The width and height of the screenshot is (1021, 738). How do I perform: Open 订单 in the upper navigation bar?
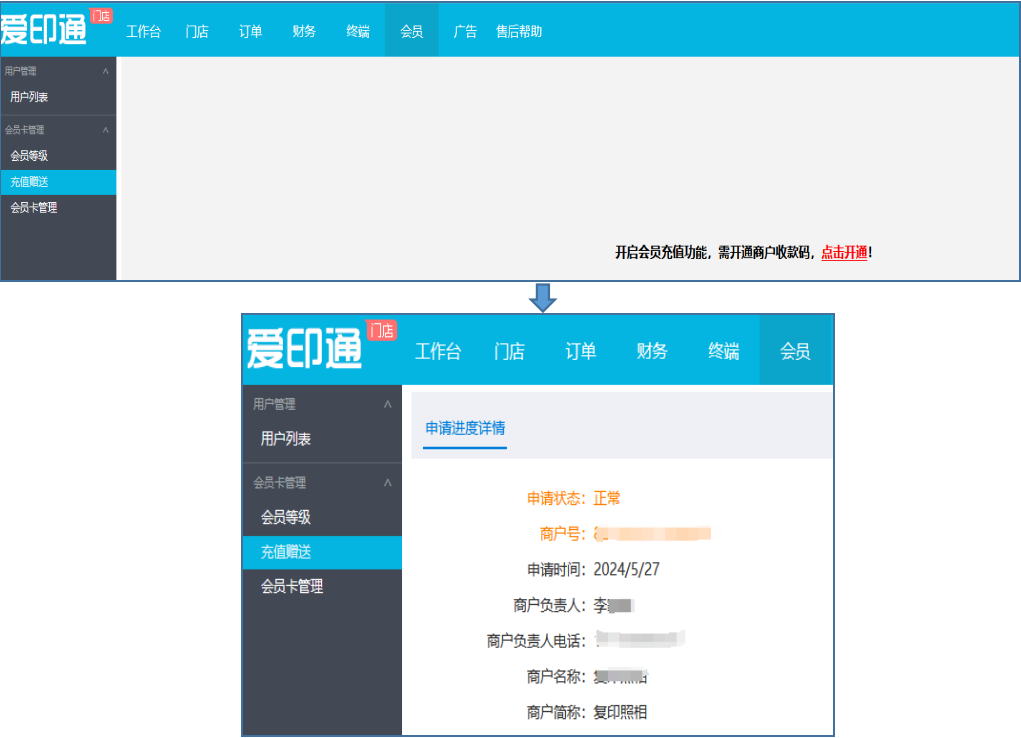tap(250, 31)
